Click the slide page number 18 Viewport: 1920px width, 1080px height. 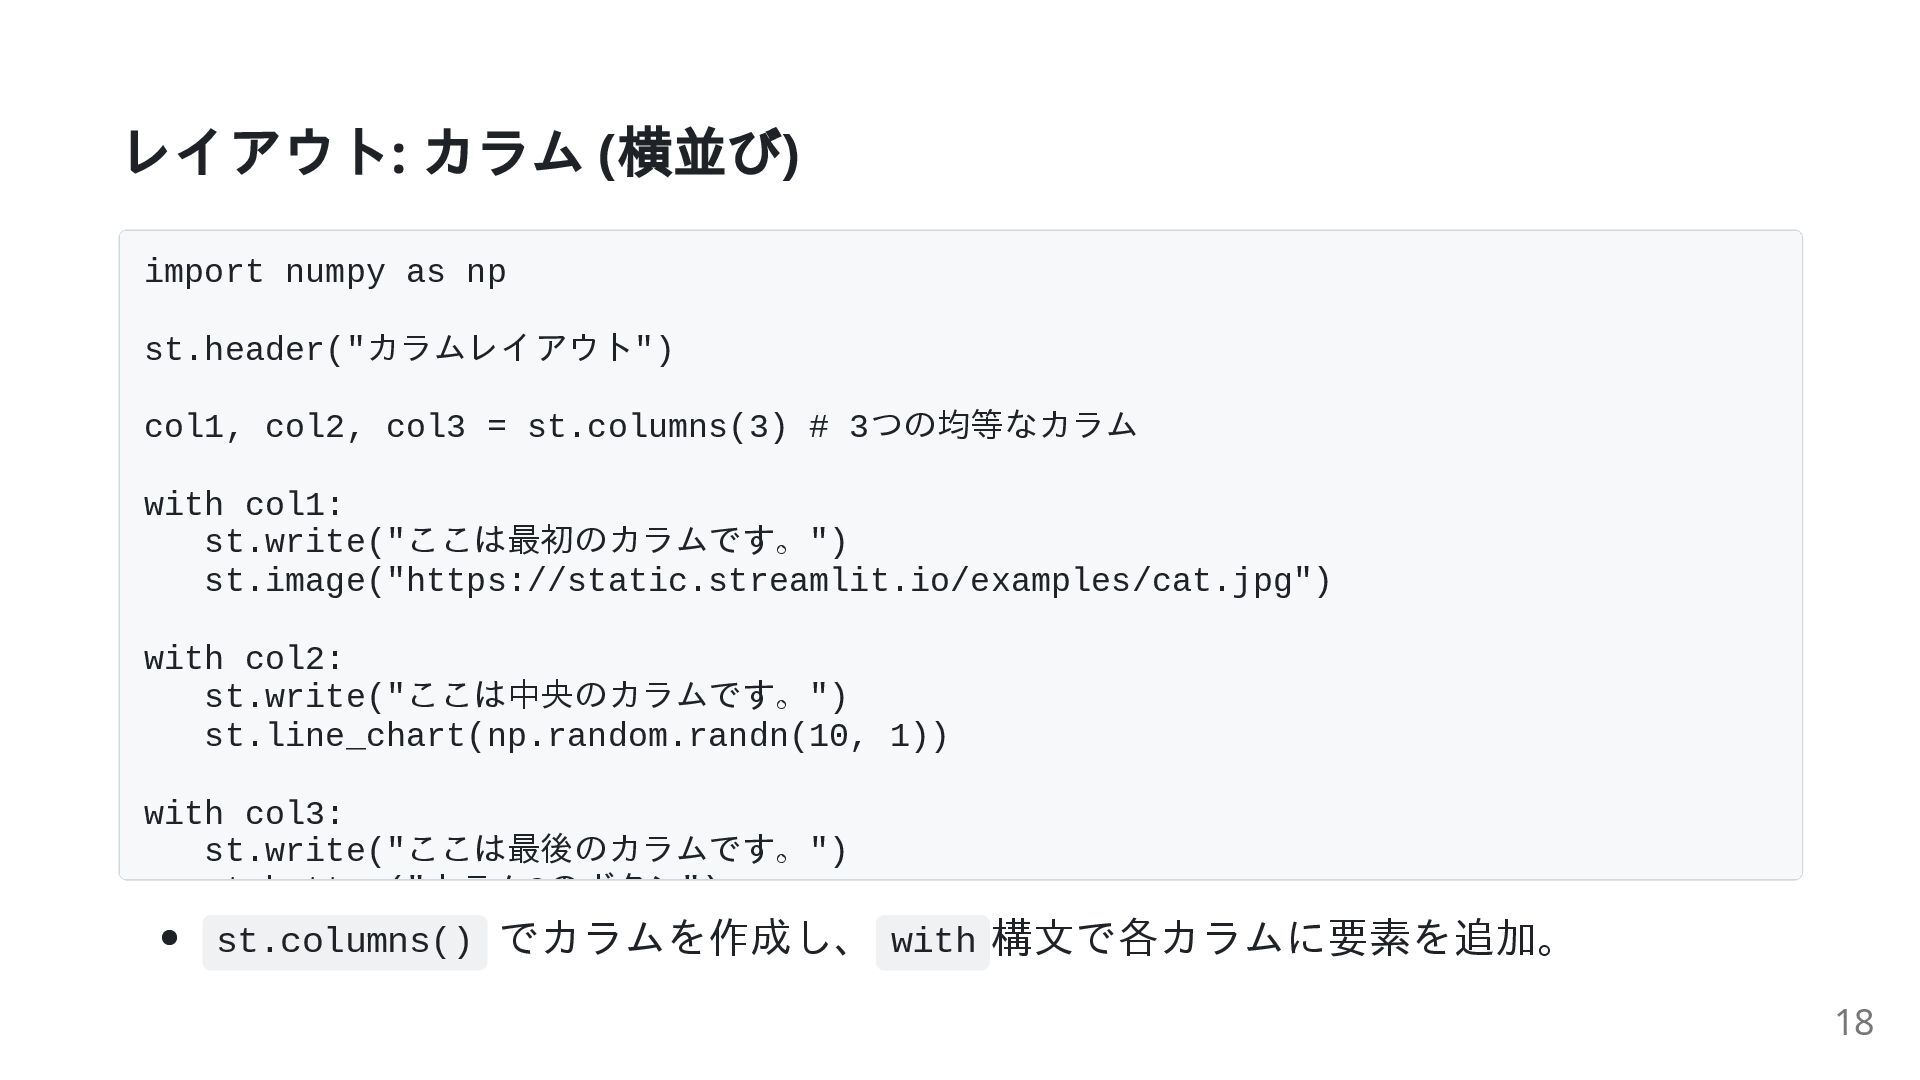(x=1853, y=1023)
